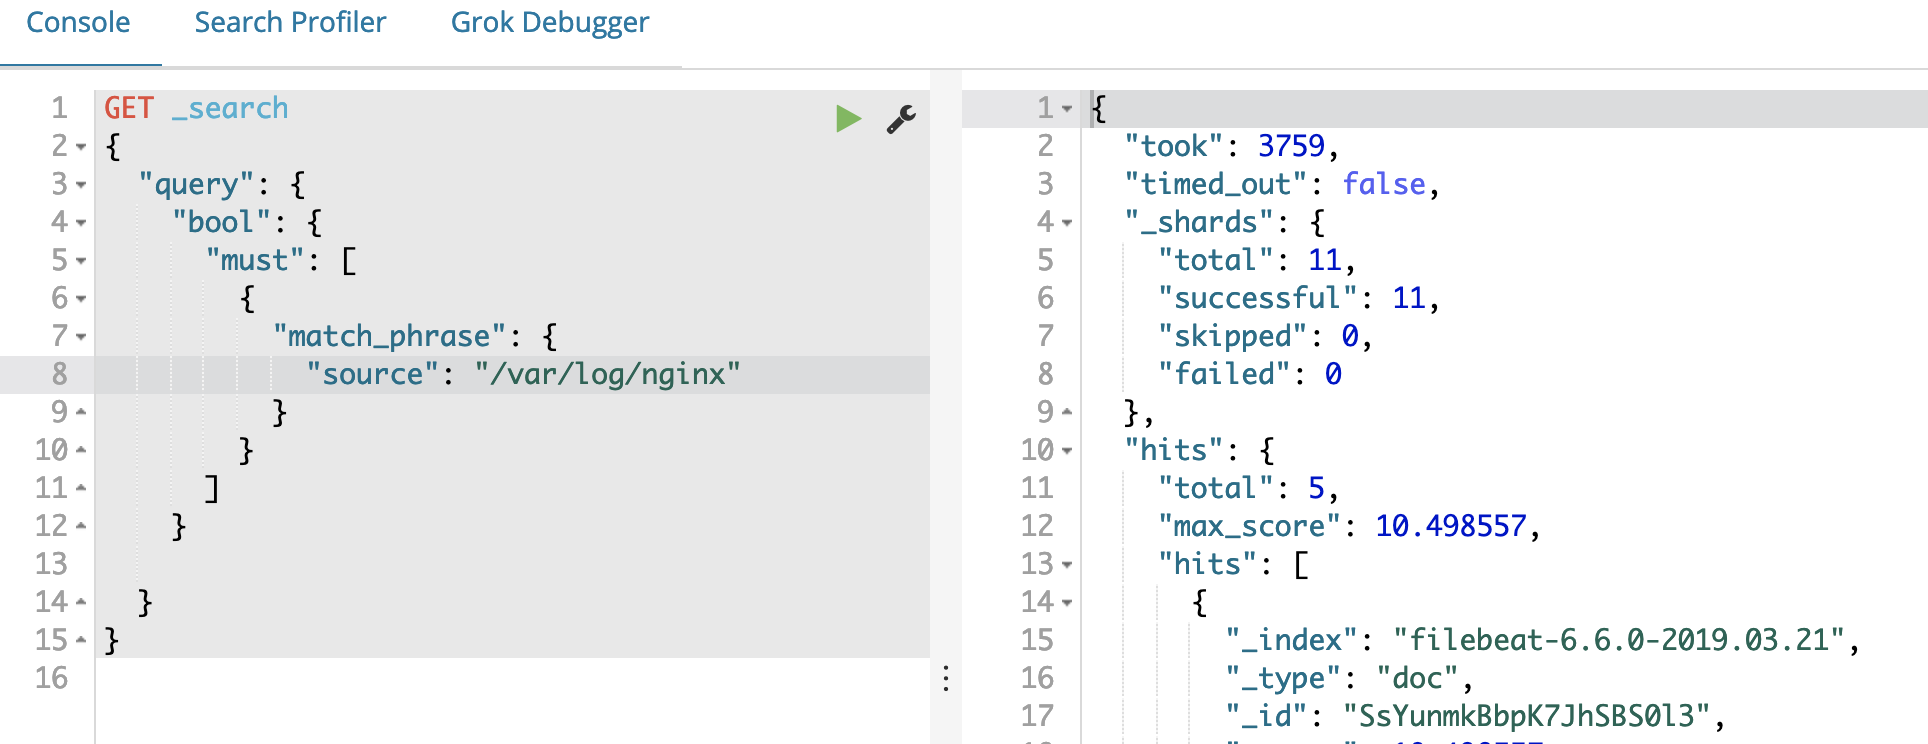
Task: Place cursor on the "/var/log/nginx" source value
Action: click(608, 374)
